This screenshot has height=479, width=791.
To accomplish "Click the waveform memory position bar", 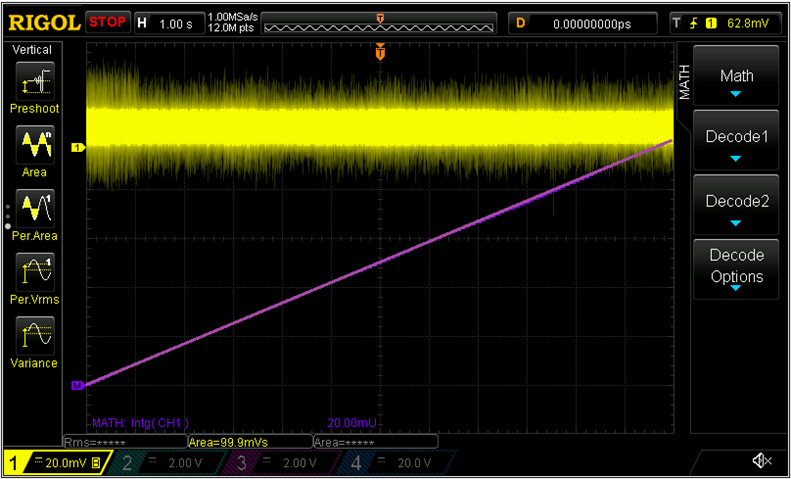I will click(x=379, y=22).
